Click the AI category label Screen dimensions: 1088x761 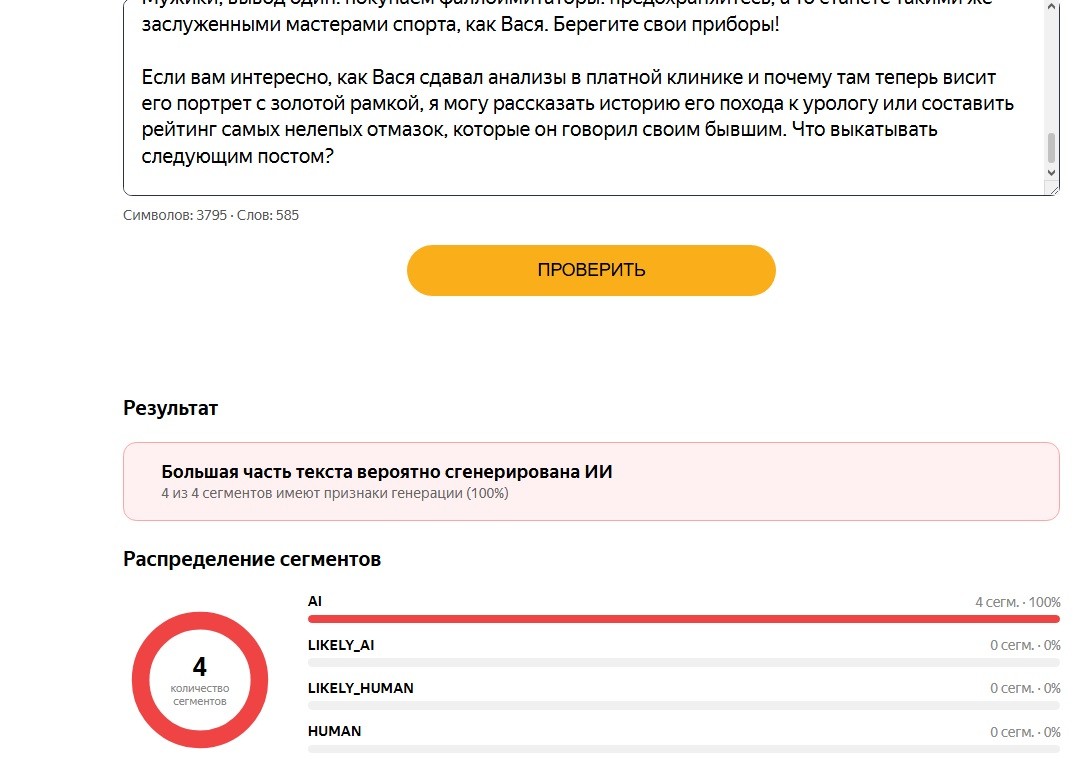(315, 601)
